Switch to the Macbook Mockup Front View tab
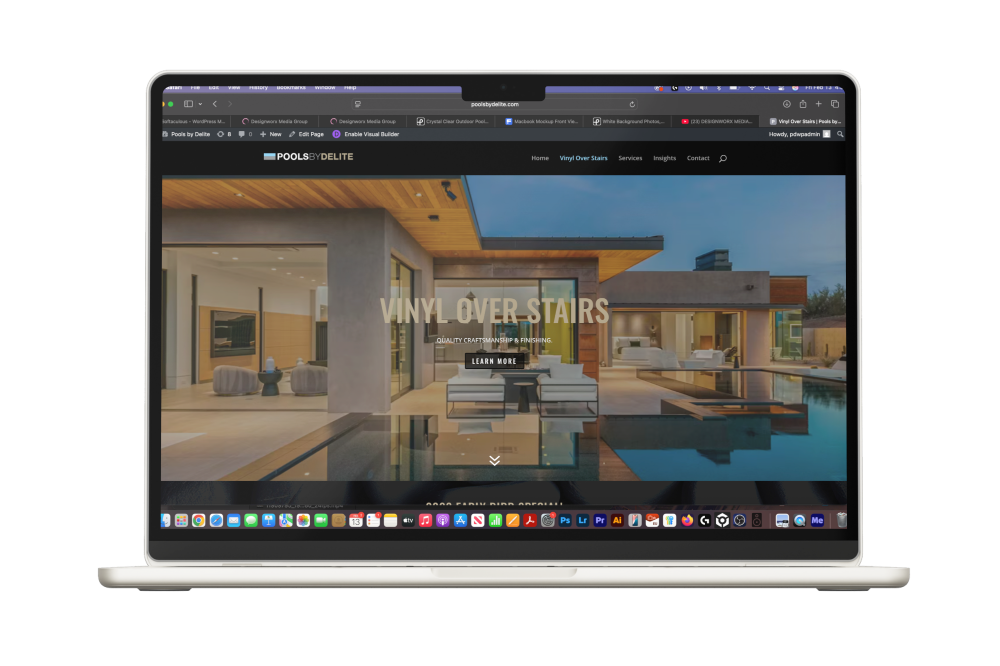The height and width of the screenshot is (666, 1000). [x=540, y=121]
